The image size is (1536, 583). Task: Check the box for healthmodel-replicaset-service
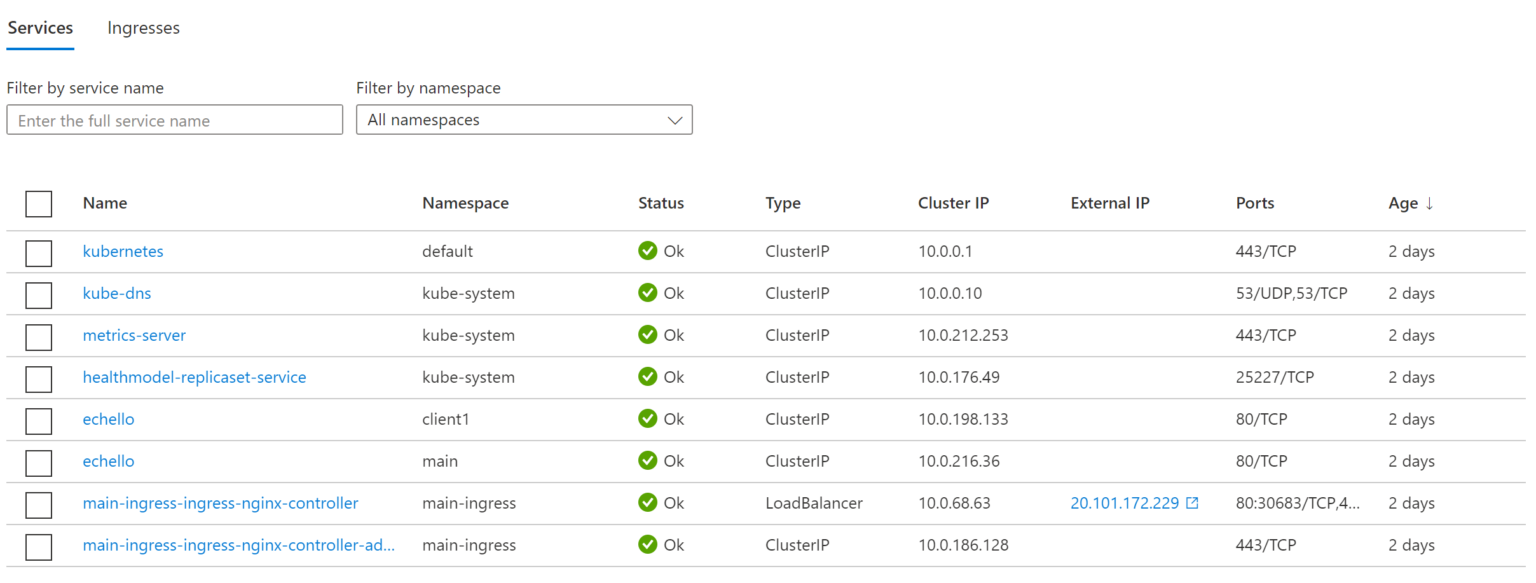point(39,379)
